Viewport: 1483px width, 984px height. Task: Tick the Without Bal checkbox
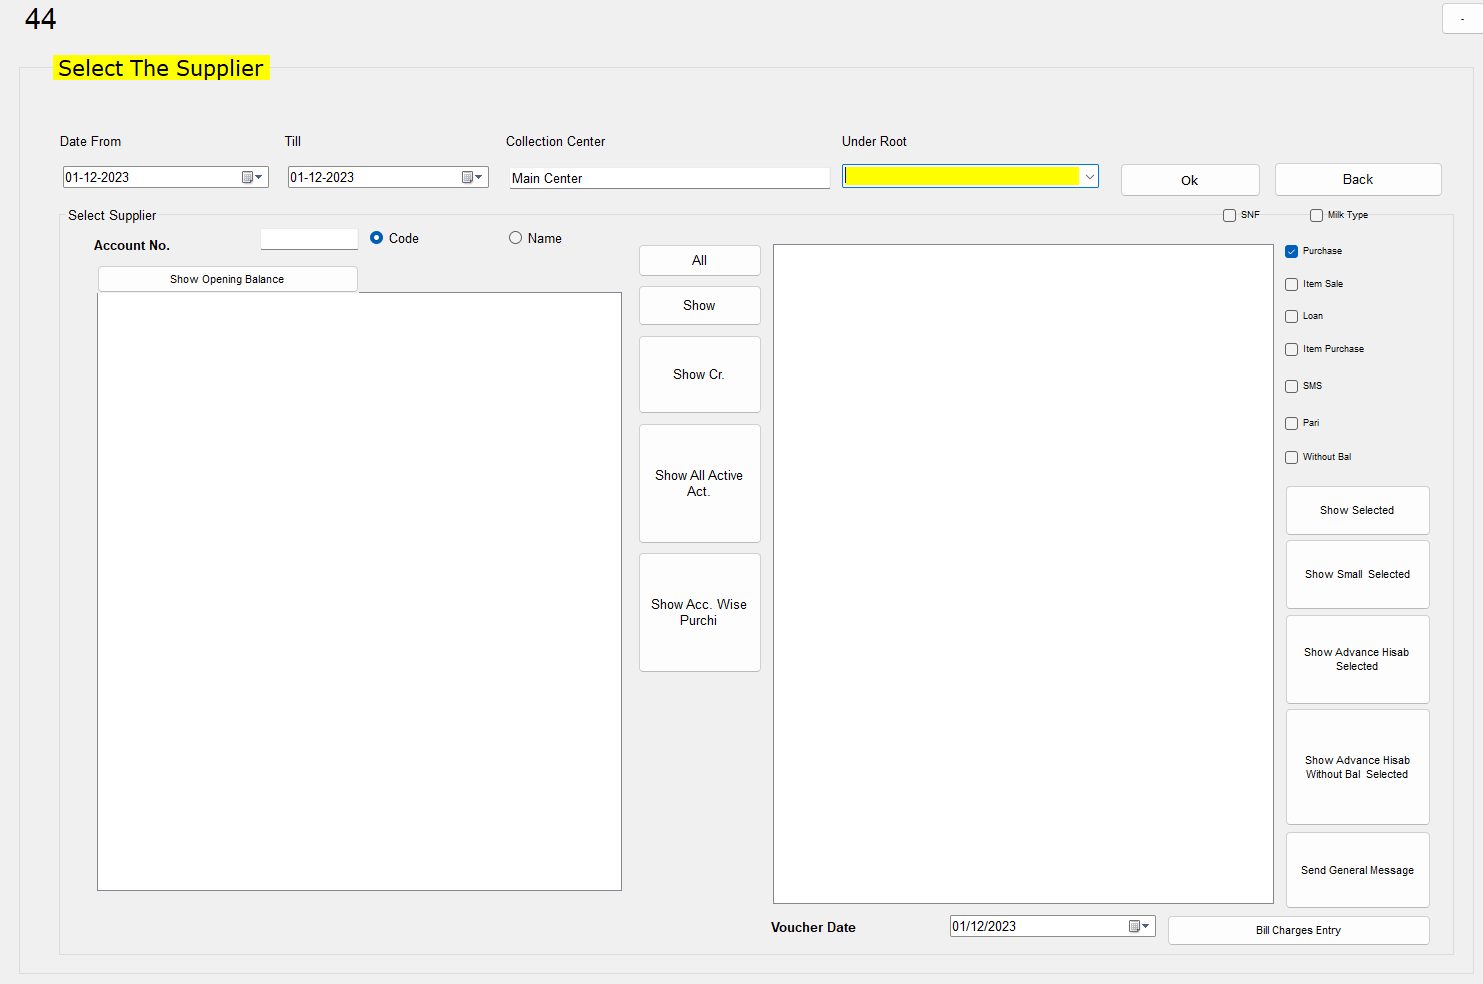click(x=1291, y=457)
